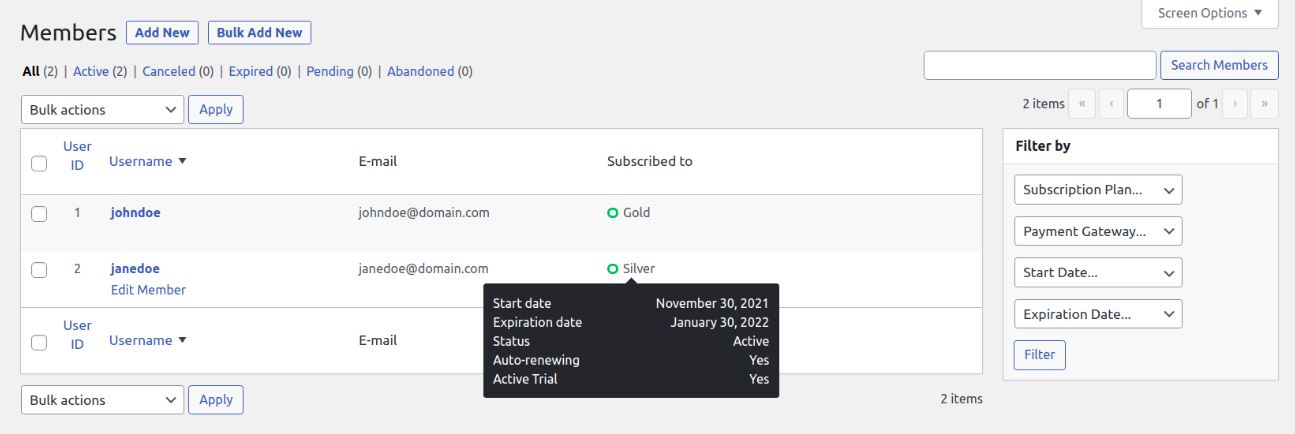Image resolution: width=1295 pixels, height=434 pixels.
Task: Open johndoe member username link
Action: [x=135, y=213]
